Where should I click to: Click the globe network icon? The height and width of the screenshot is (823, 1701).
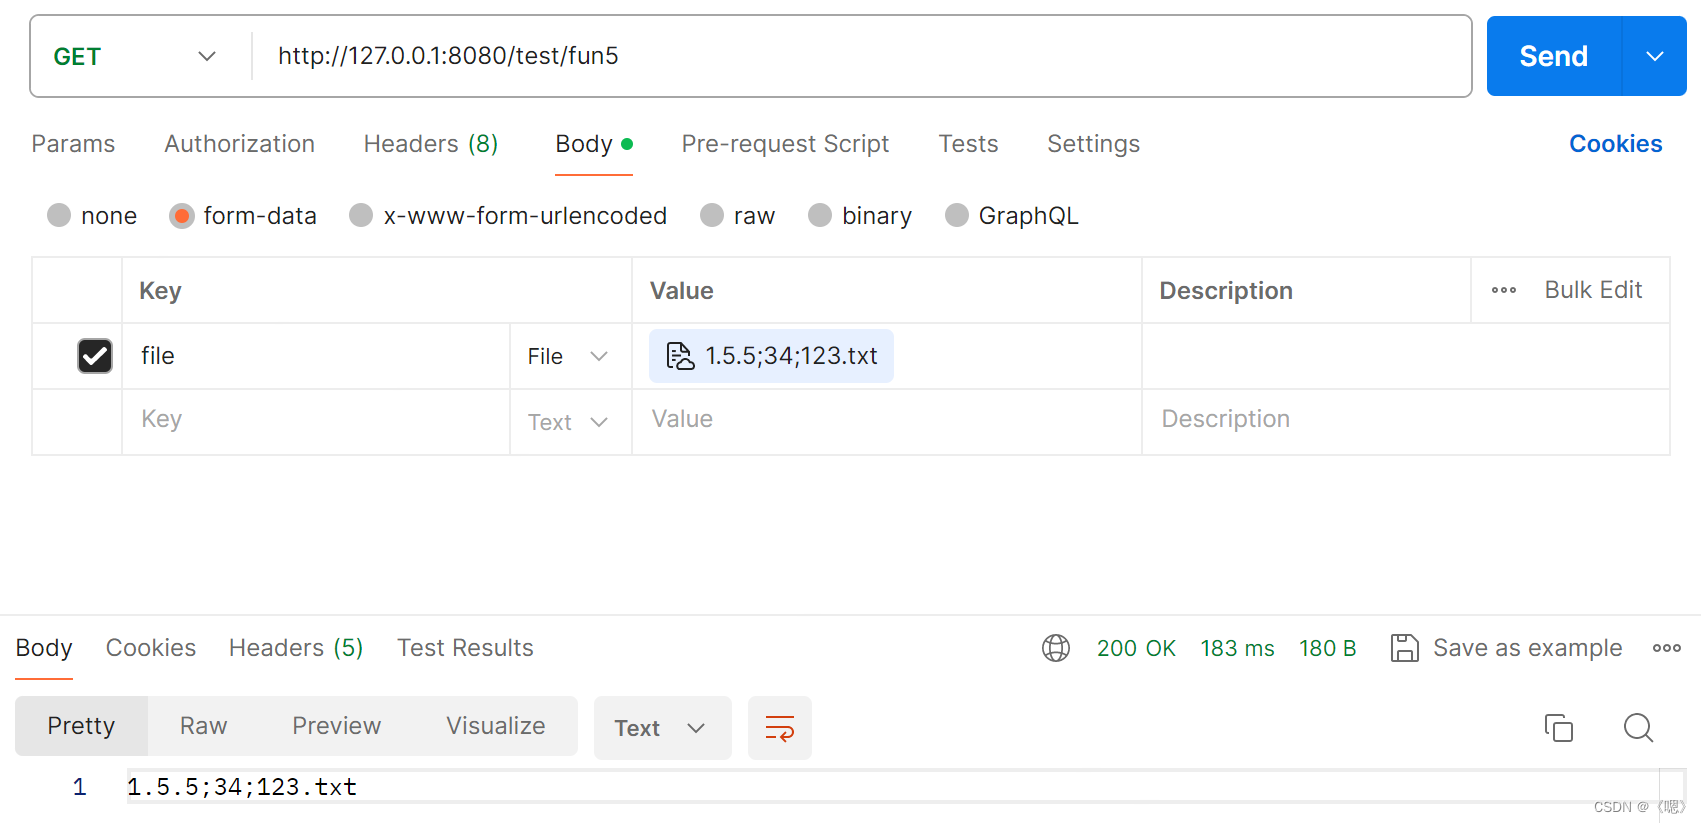pyautogui.click(x=1056, y=648)
